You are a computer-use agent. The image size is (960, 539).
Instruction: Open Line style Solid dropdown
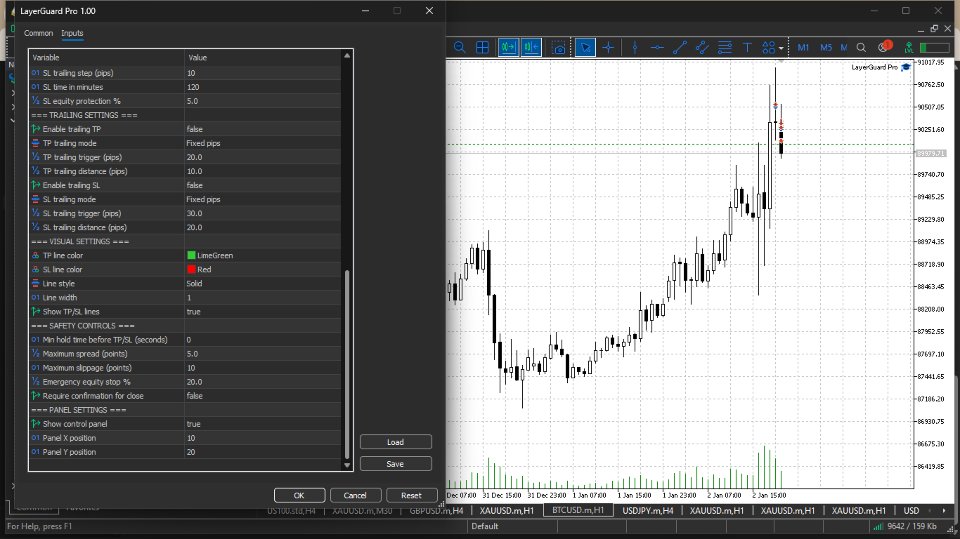(x=263, y=284)
